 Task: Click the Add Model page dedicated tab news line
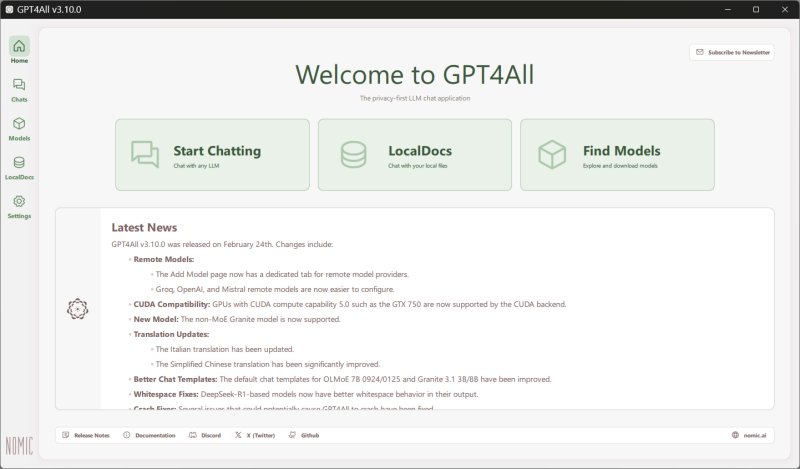pos(282,275)
